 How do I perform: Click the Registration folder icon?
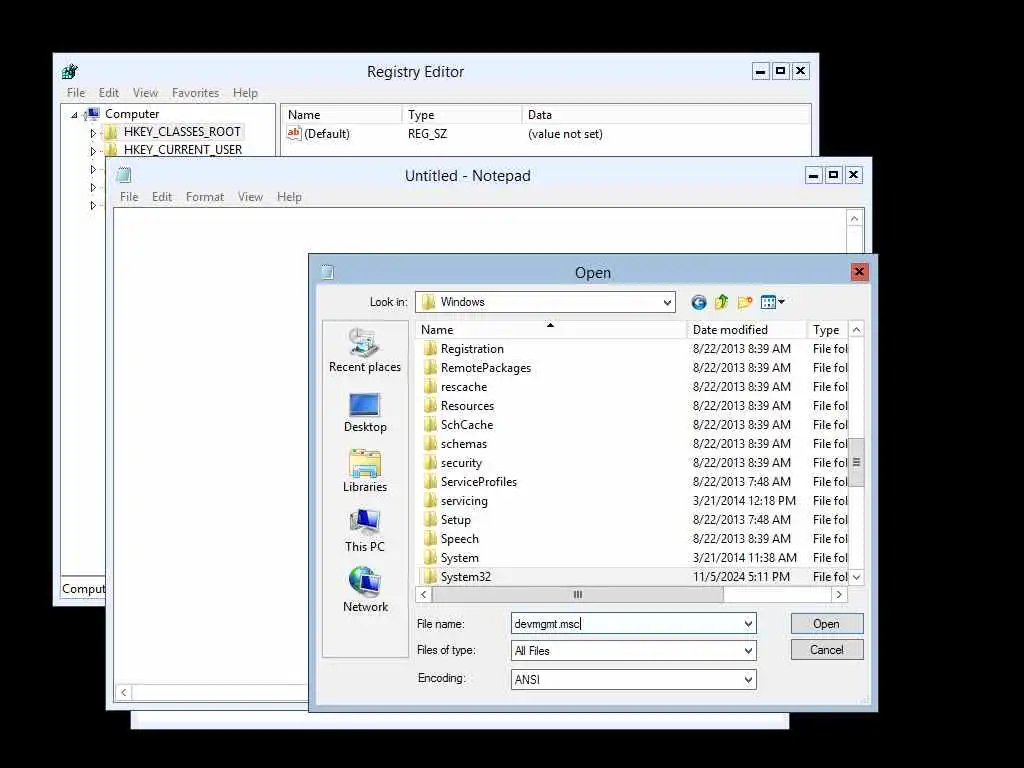click(430, 349)
